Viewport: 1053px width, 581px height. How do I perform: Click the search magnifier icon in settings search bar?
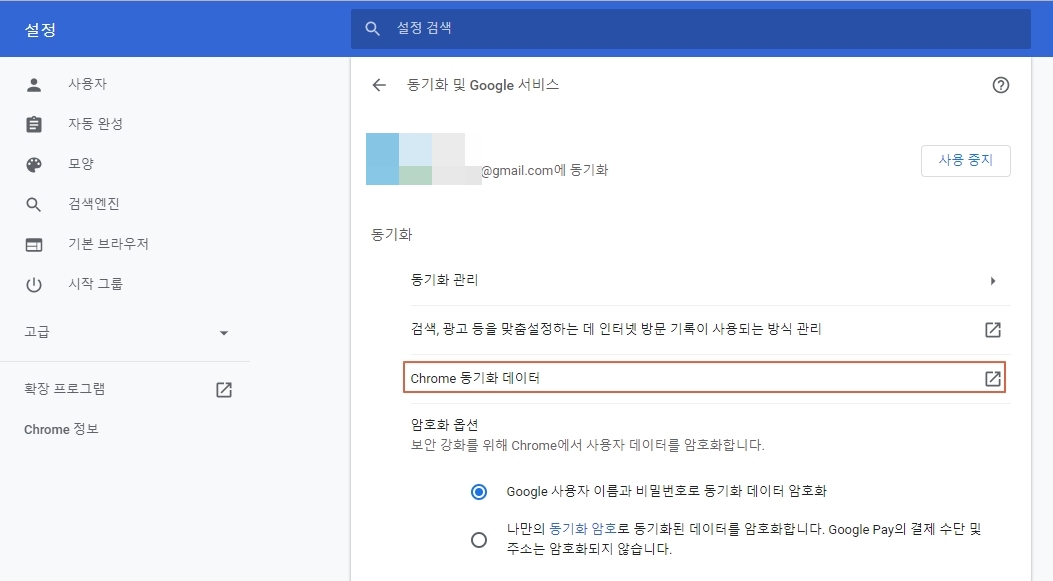(372, 28)
